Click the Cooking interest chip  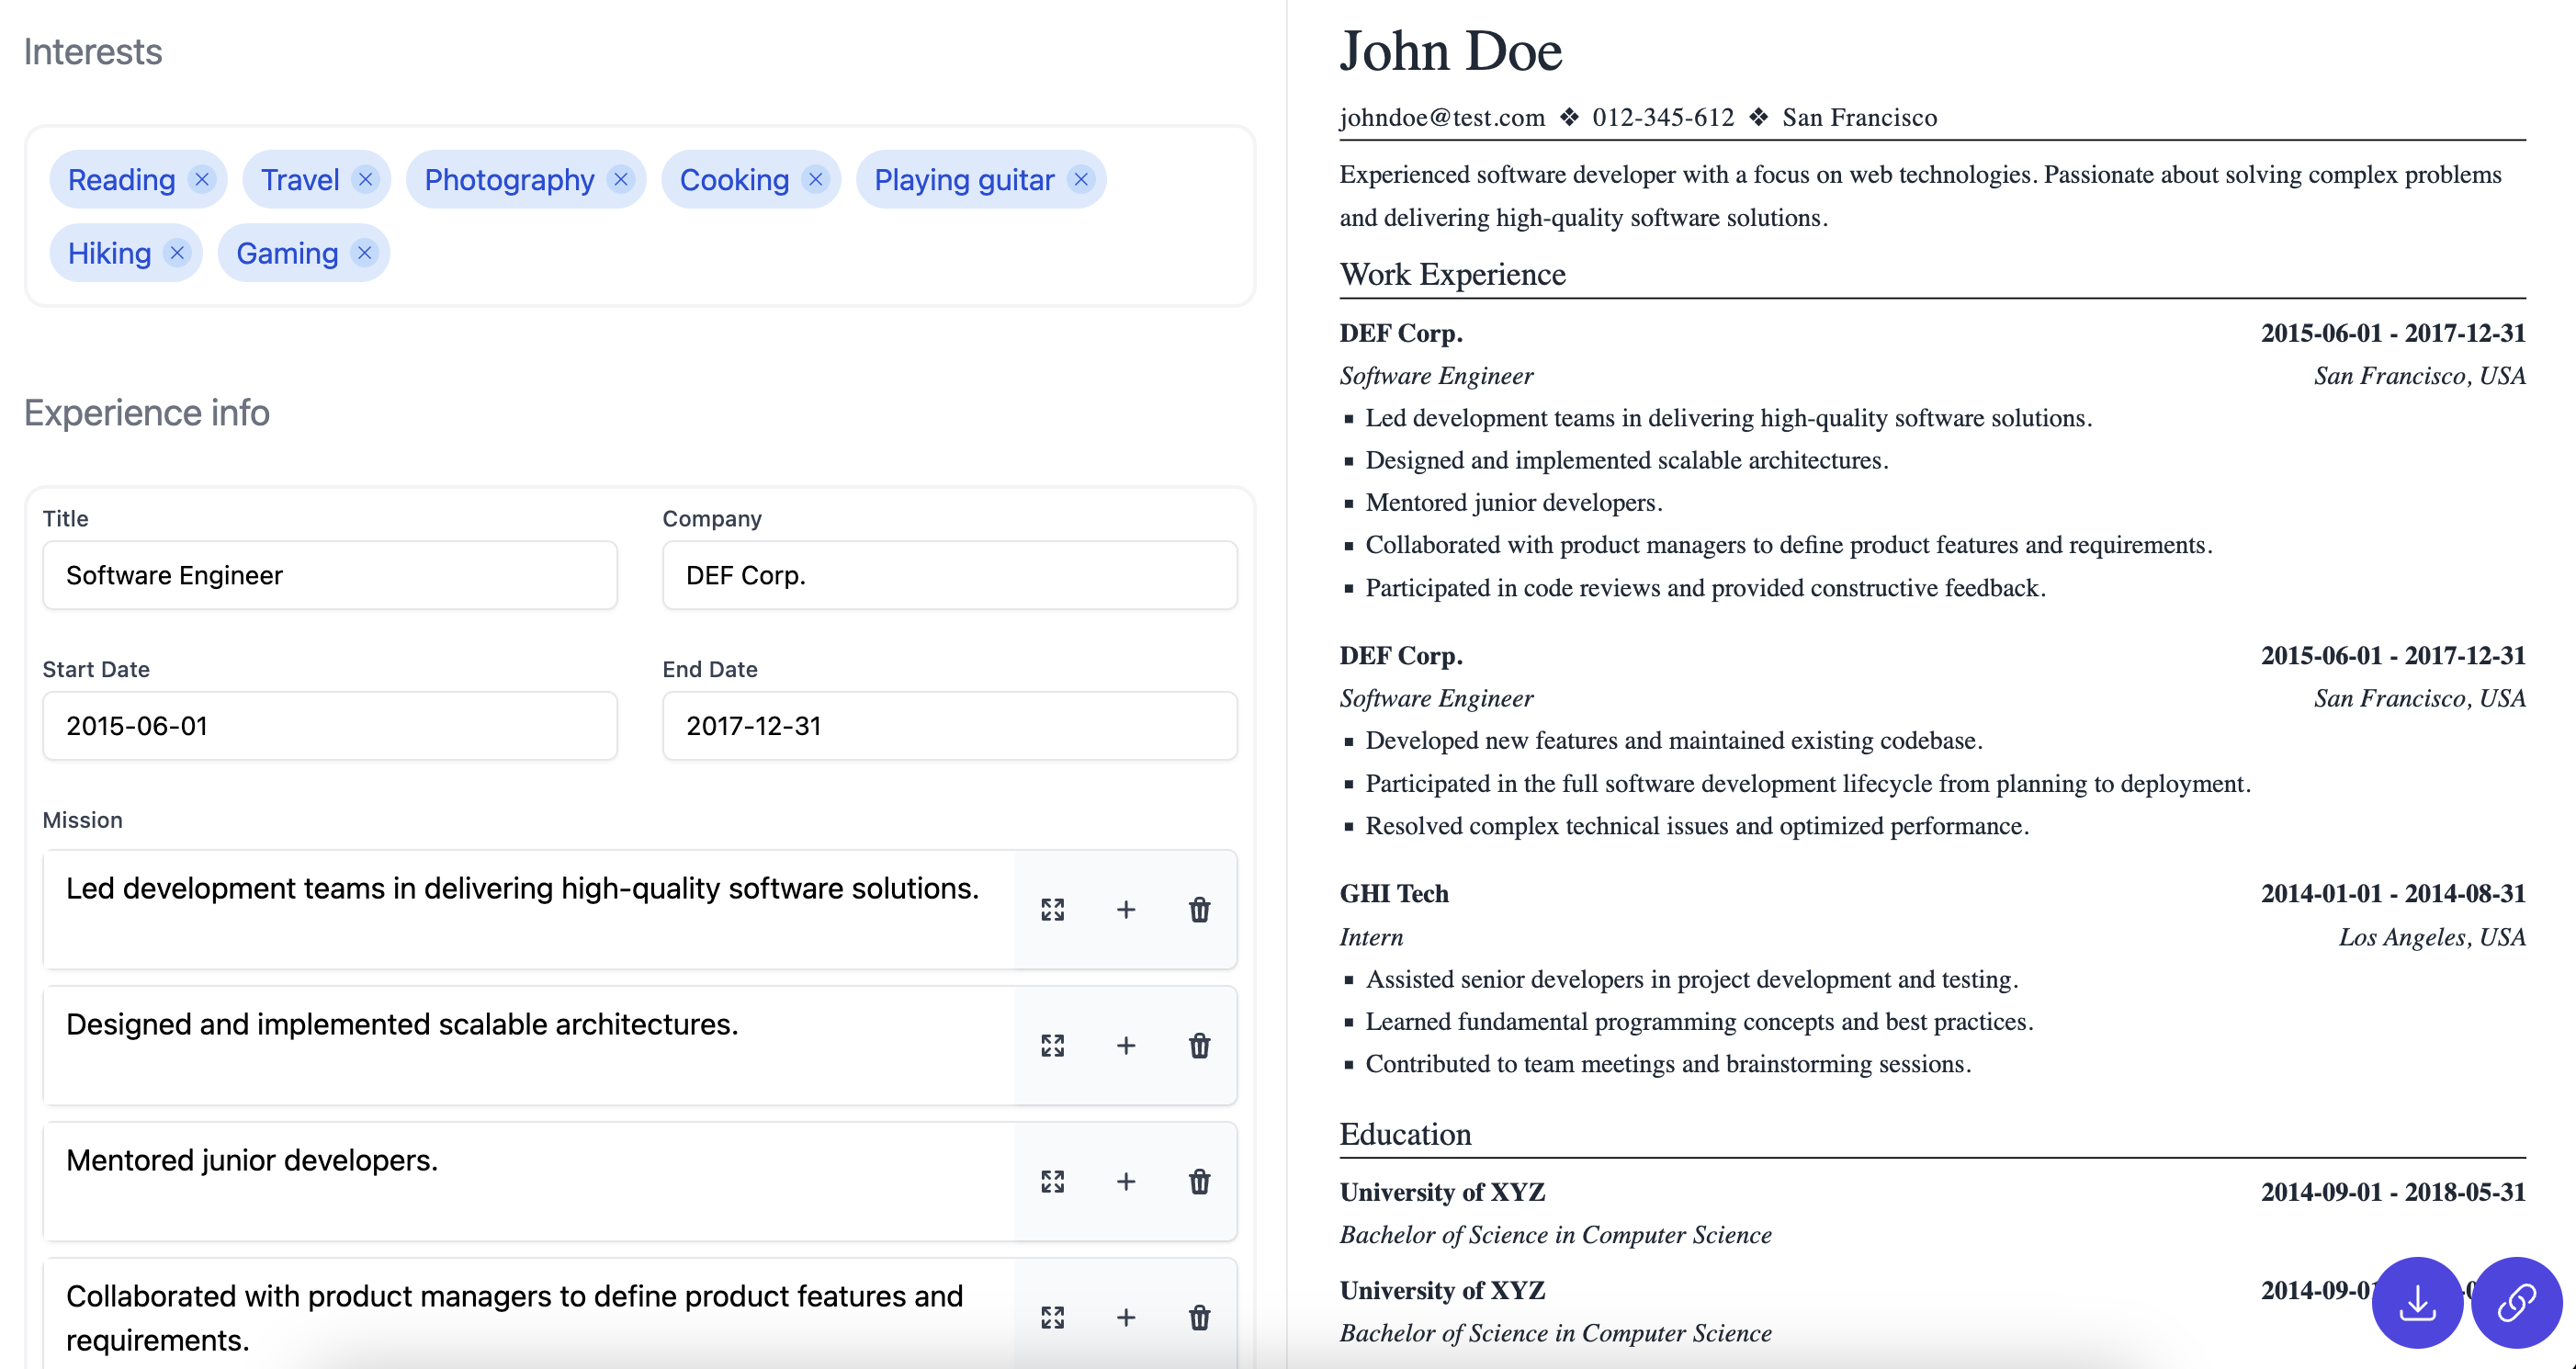tap(734, 180)
